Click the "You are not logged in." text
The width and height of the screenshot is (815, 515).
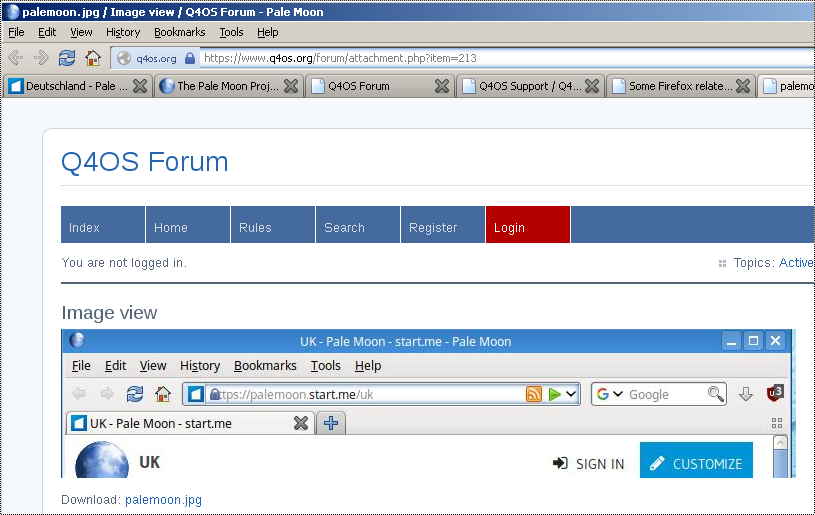pyautogui.click(x=124, y=263)
